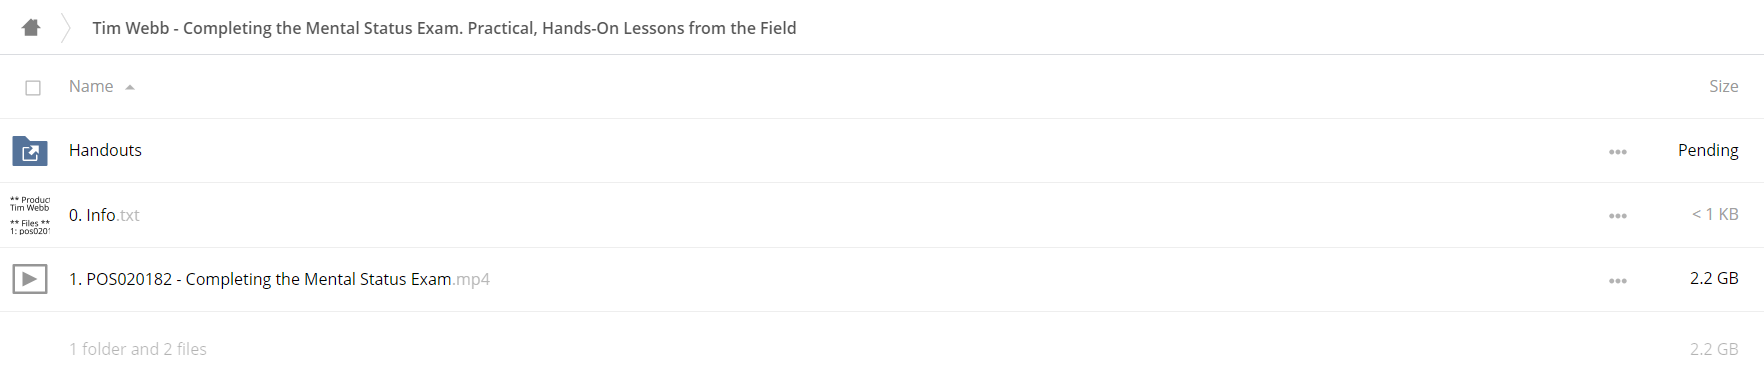
Task: Open the 0. Info.txt file
Action: (104, 215)
